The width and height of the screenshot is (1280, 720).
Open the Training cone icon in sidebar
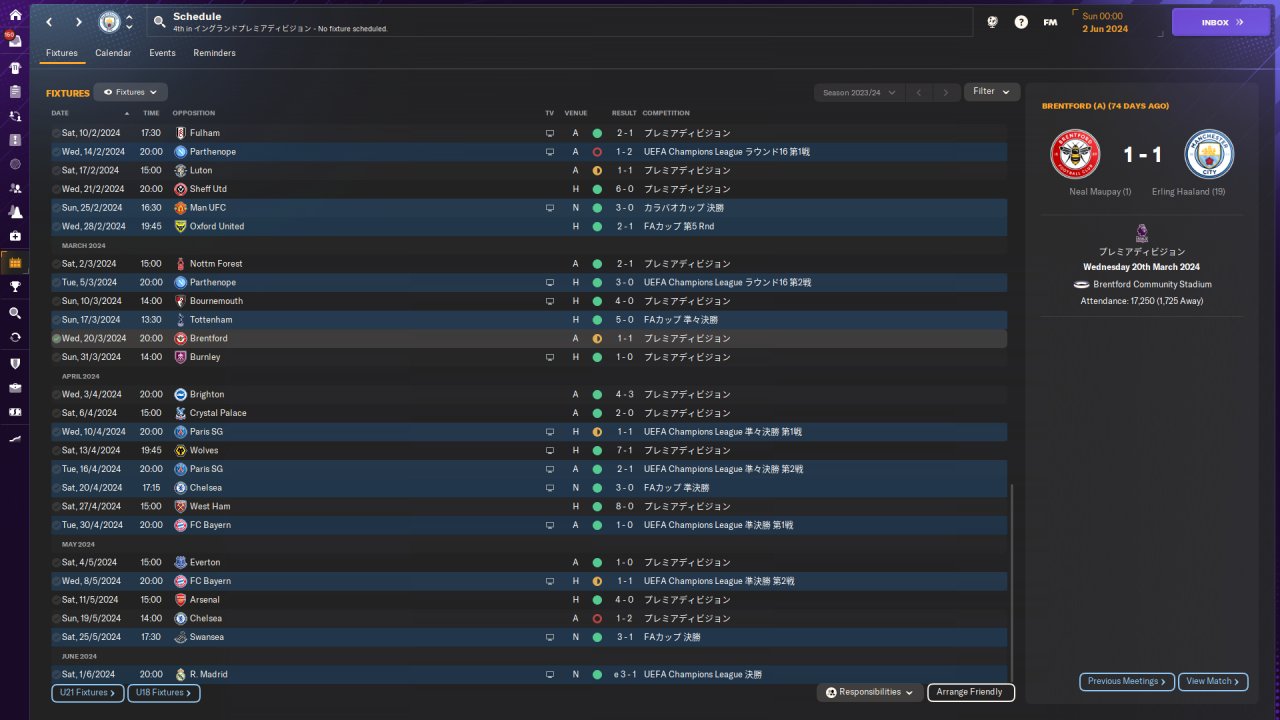coord(15,212)
